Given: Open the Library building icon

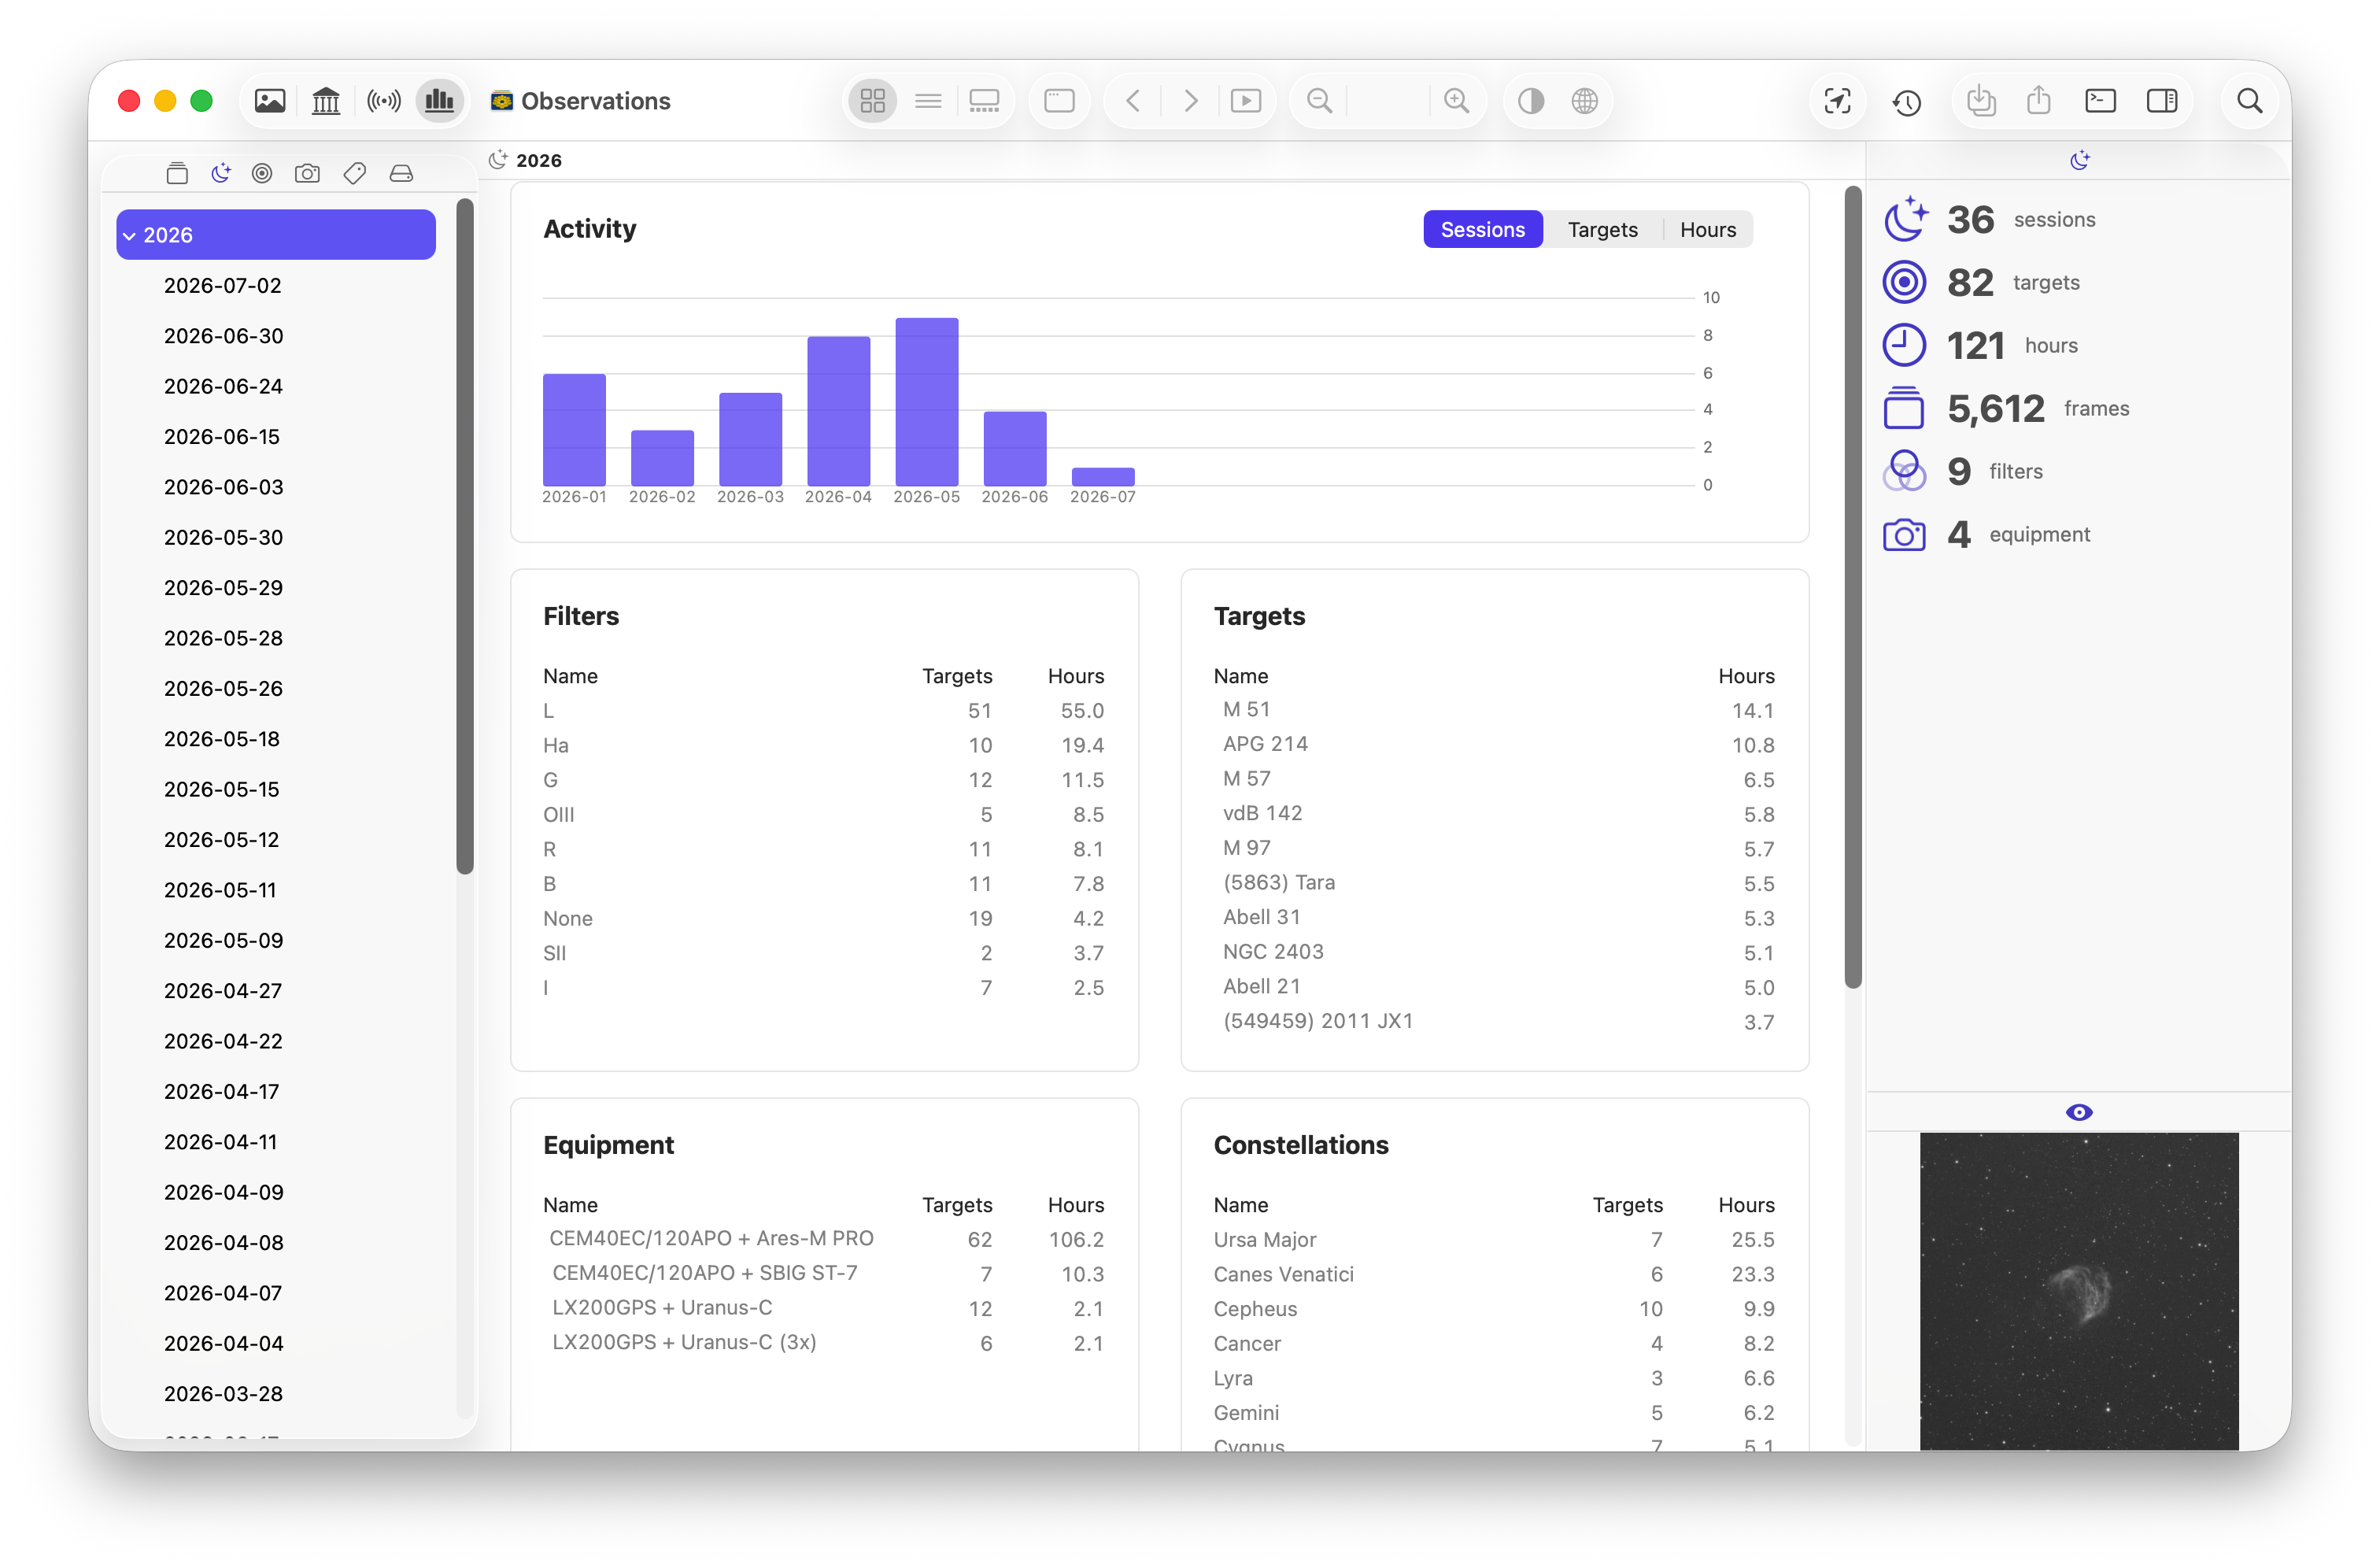Looking at the screenshot, I should [326, 101].
